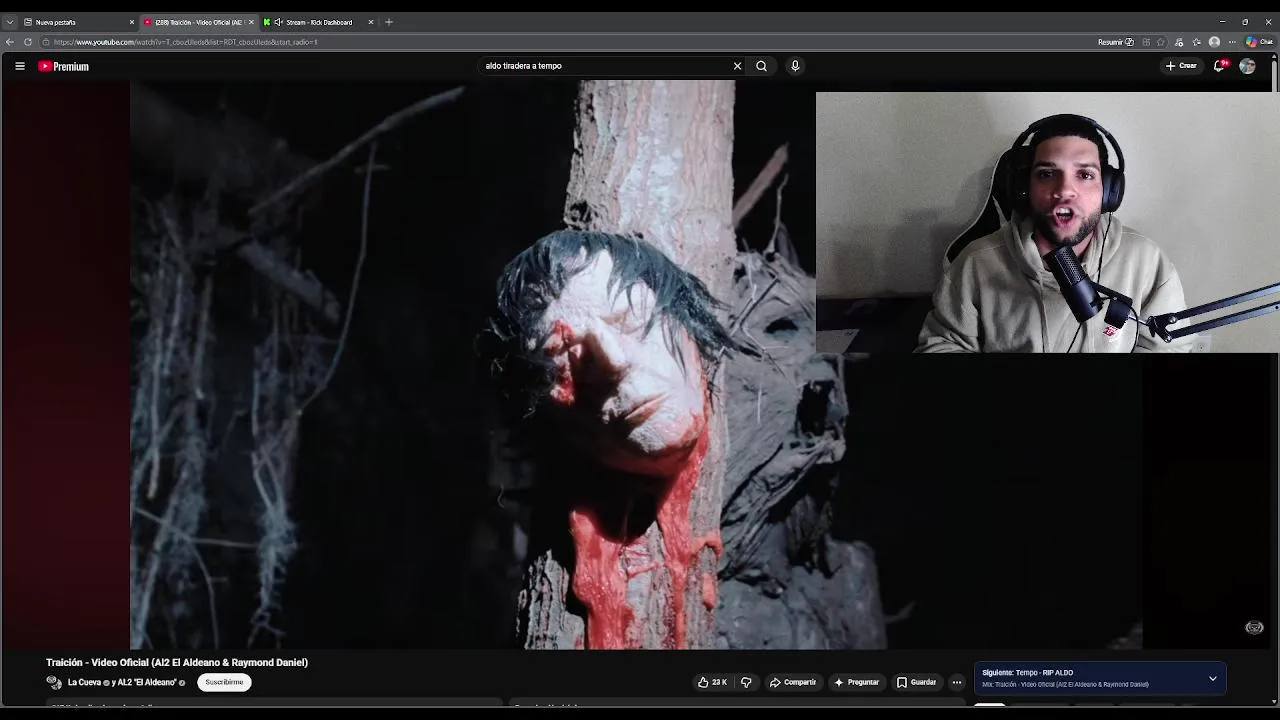Open browser profile avatar
Screen dimensions: 1280x720
(1214, 42)
